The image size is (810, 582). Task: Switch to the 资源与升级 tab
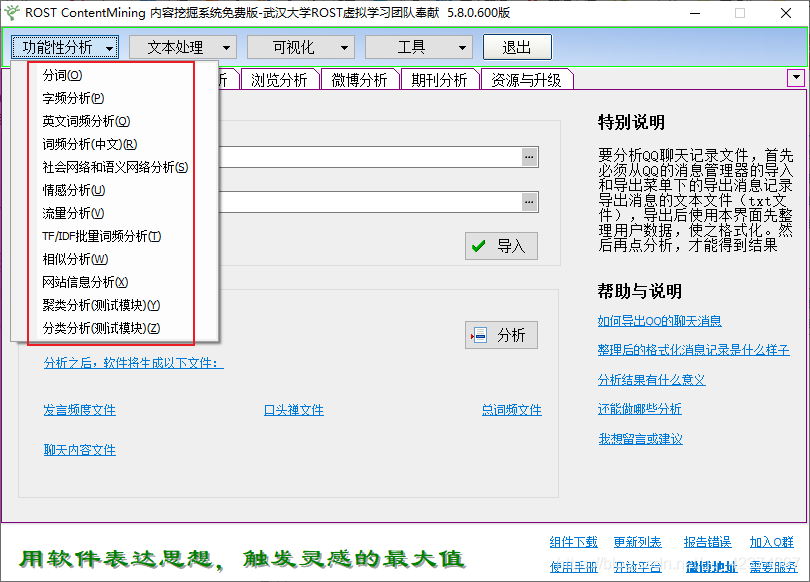[x=526, y=80]
